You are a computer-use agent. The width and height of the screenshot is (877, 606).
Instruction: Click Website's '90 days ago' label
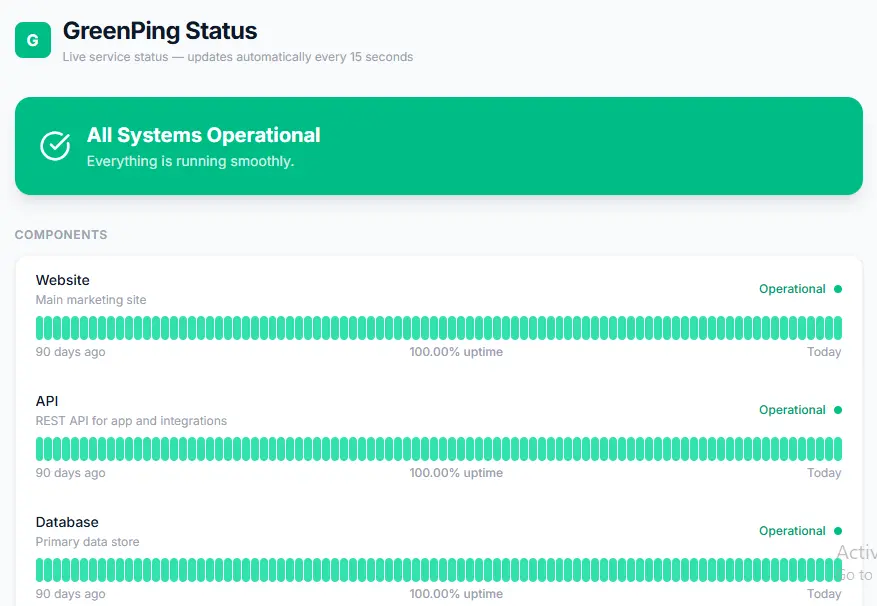(x=70, y=352)
